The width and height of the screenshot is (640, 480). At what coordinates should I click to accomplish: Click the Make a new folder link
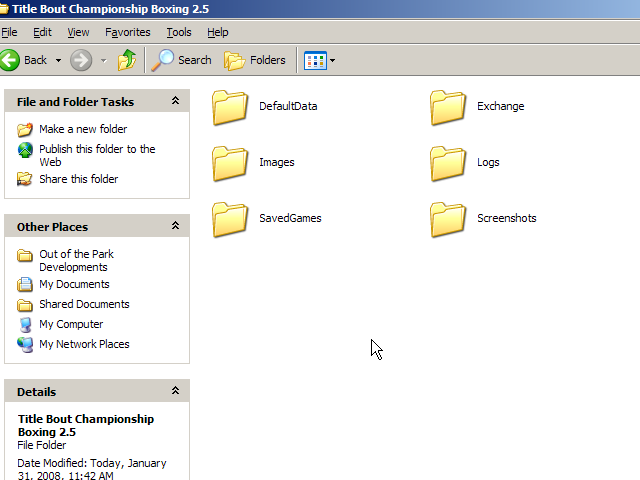83,129
